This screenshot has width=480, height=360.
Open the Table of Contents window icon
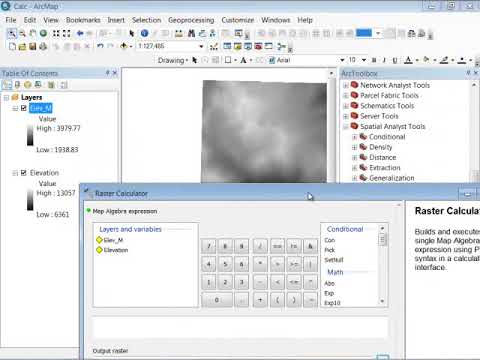click(227, 46)
